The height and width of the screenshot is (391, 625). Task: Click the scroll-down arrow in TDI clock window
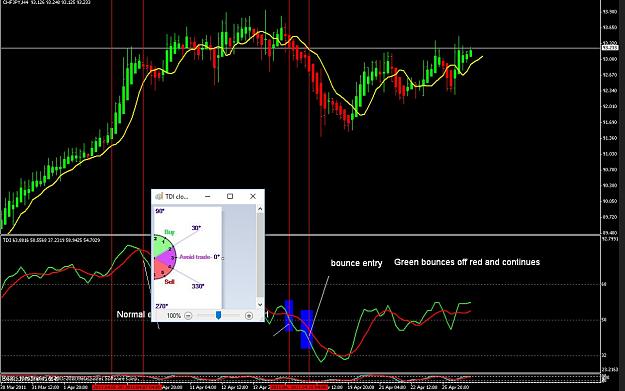(x=260, y=305)
